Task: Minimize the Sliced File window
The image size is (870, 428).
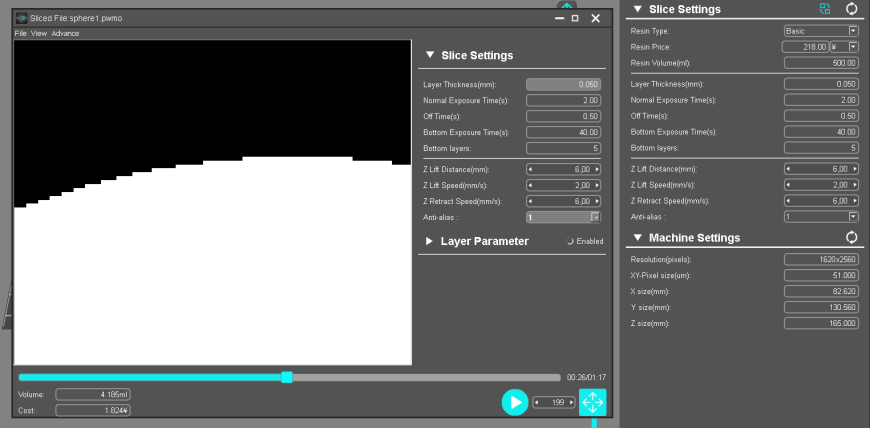Action: (559, 18)
